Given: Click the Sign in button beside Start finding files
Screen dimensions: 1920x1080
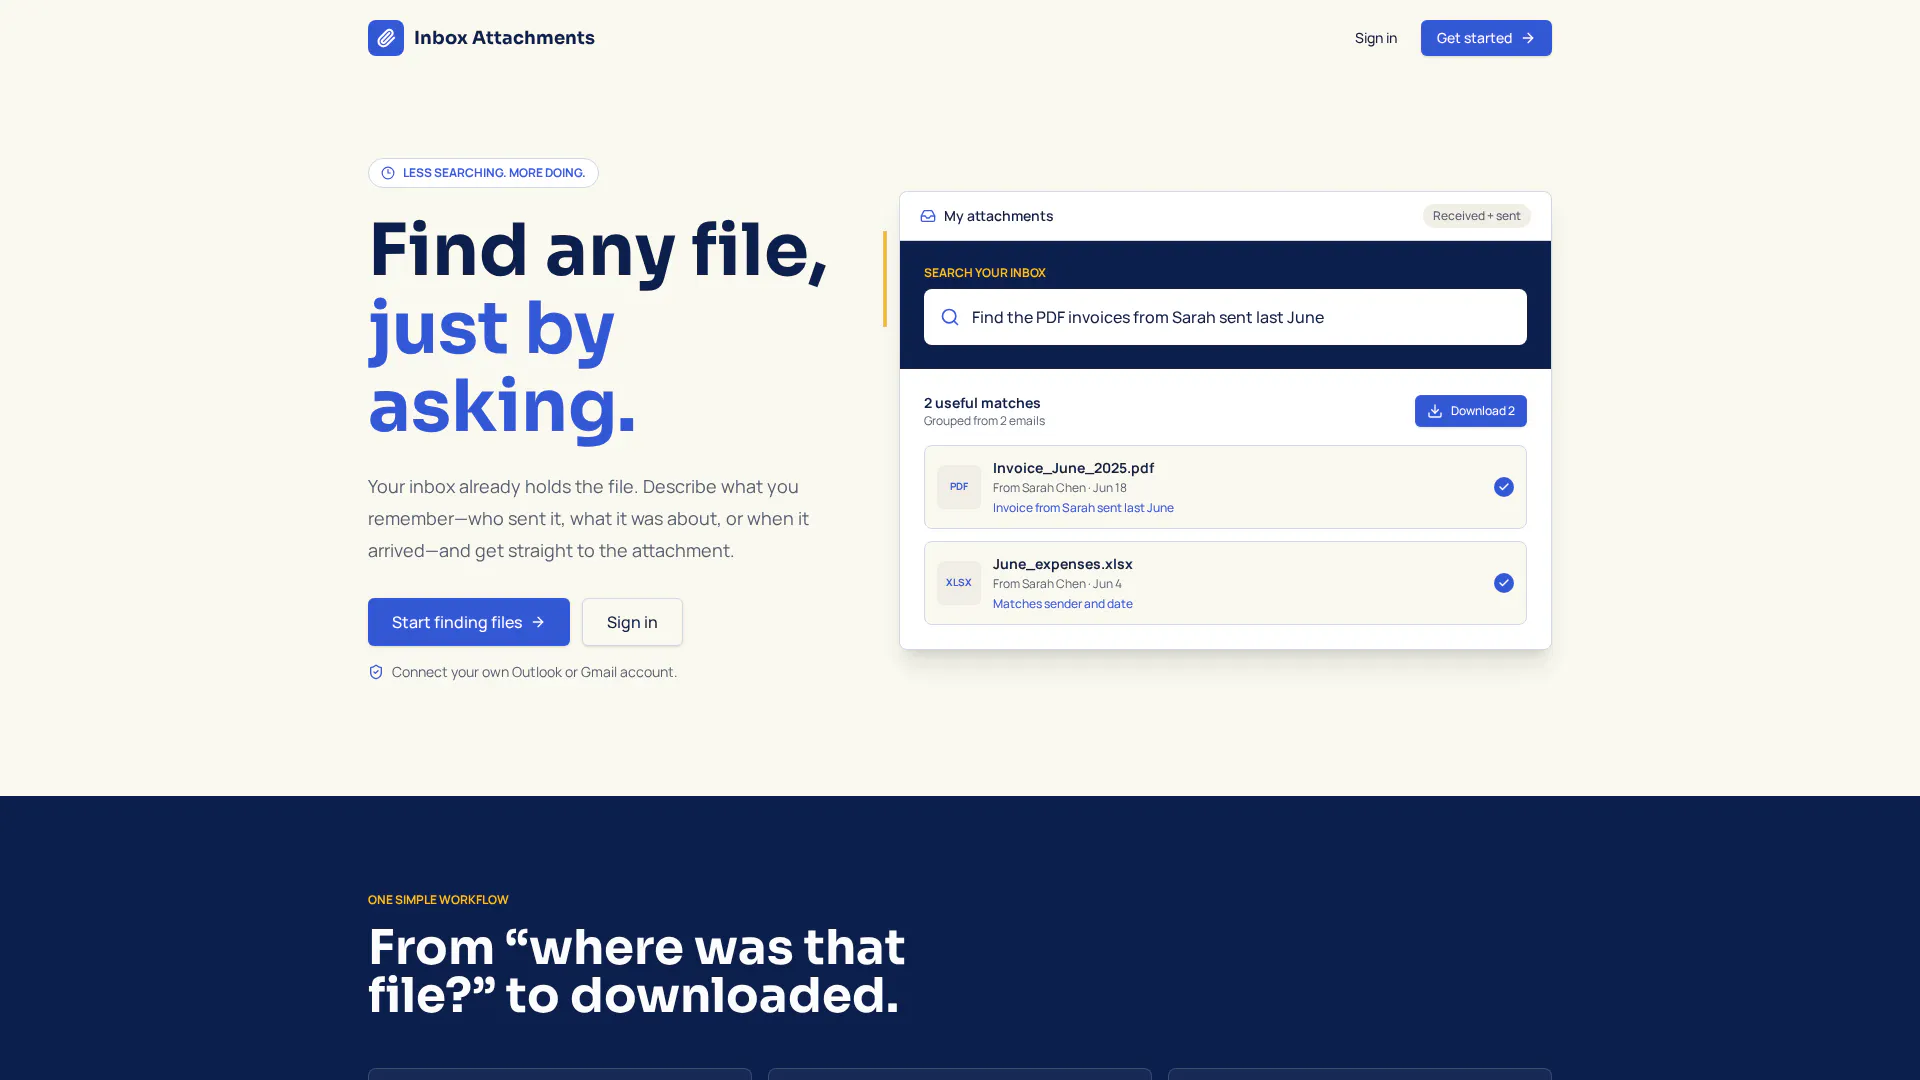Looking at the screenshot, I should [x=632, y=622].
